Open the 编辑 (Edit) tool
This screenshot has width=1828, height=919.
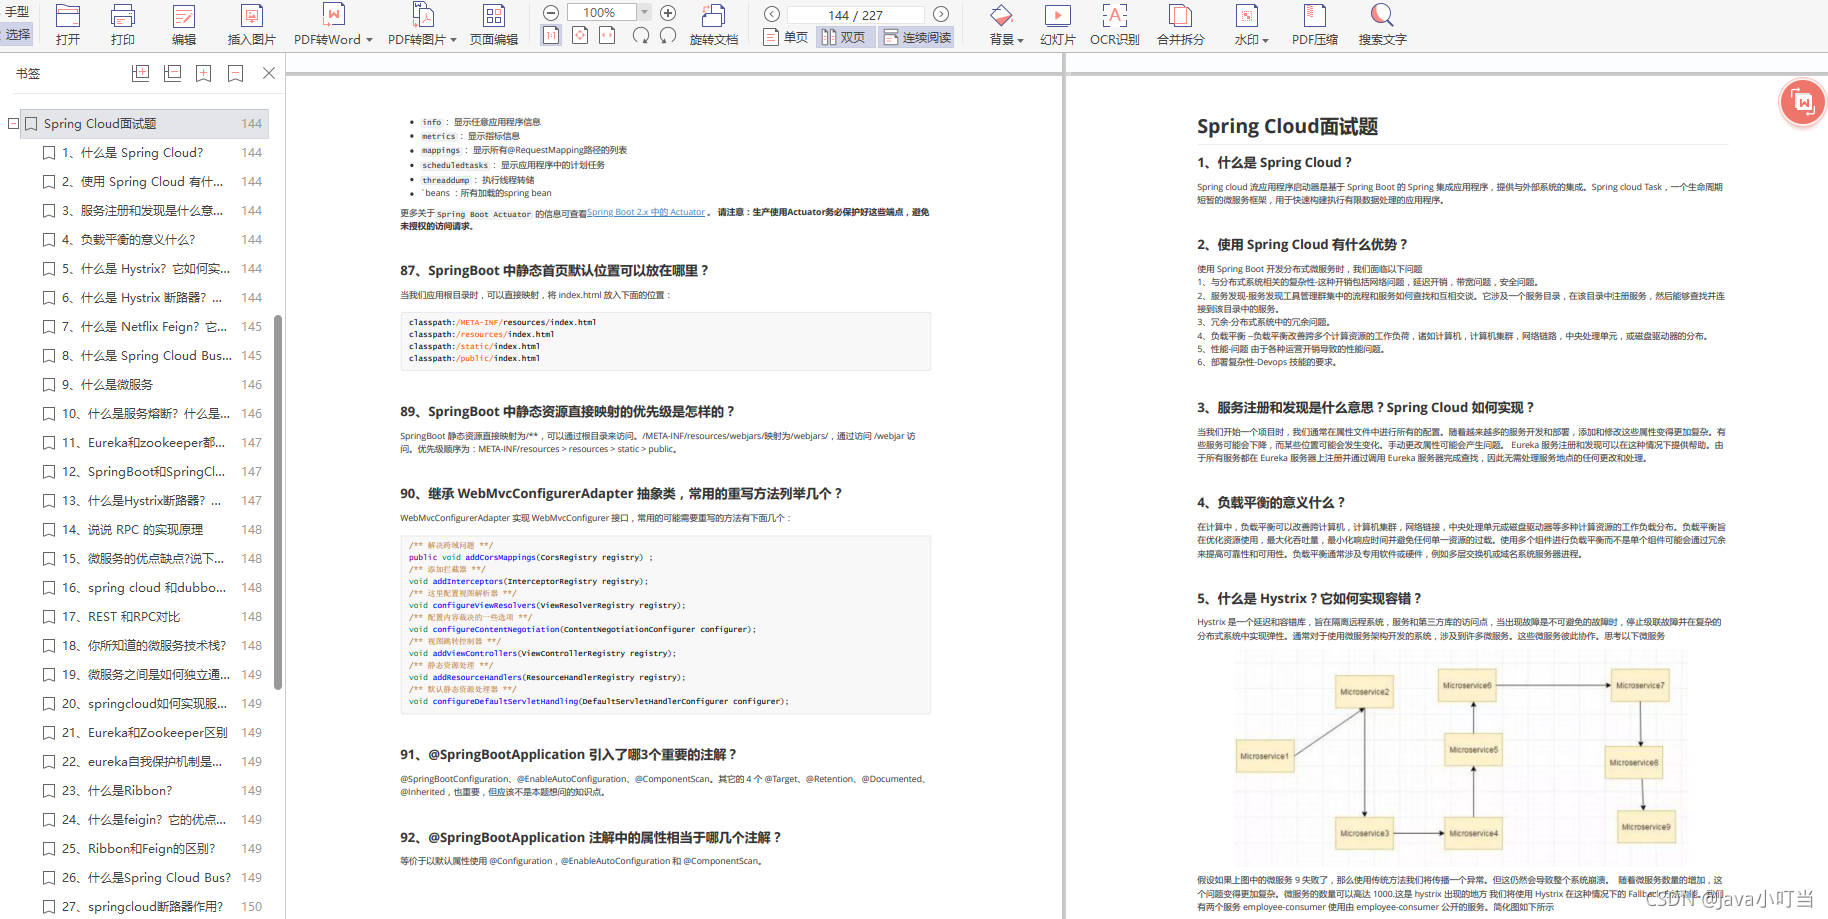184,24
